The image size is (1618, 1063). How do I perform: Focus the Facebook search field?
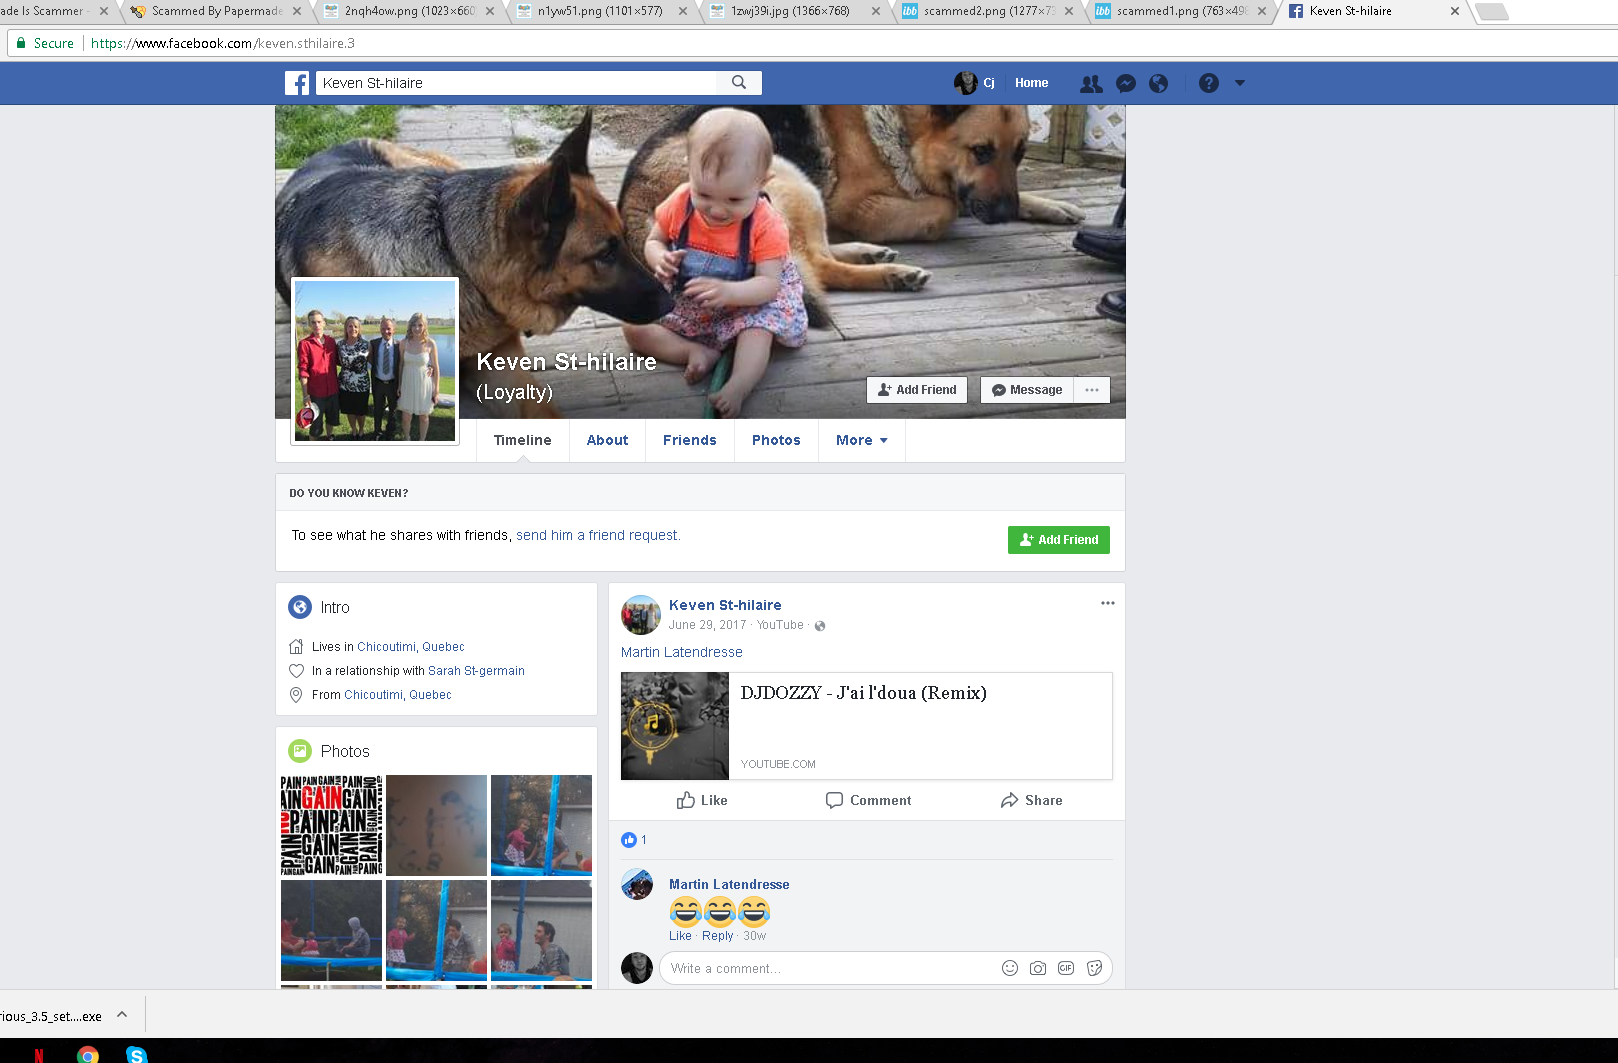click(516, 83)
